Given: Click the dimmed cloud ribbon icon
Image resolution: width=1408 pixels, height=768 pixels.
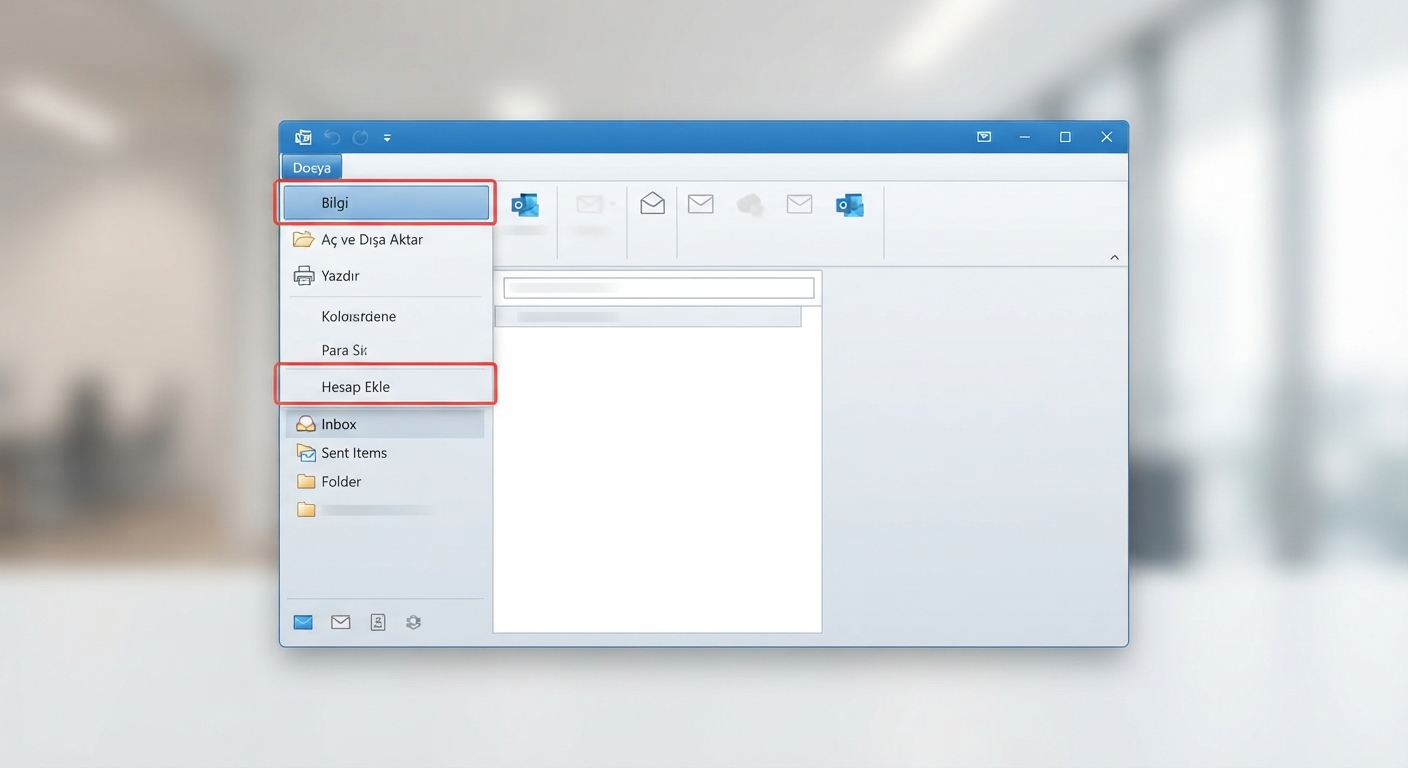Looking at the screenshot, I should point(750,205).
